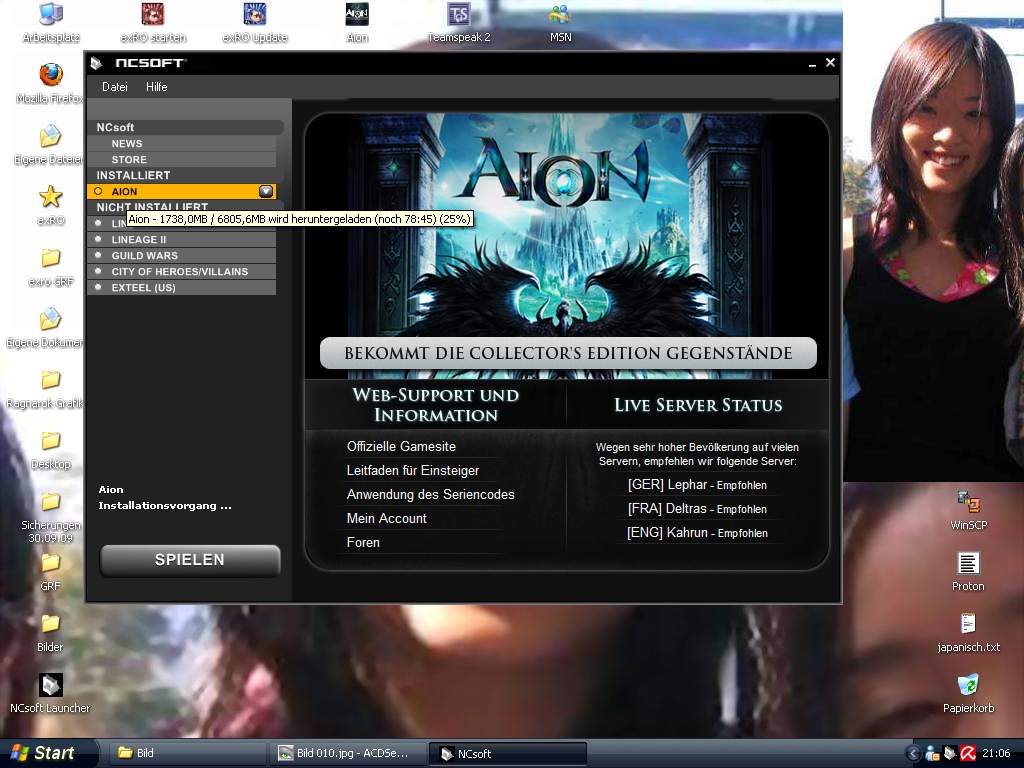Image resolution: width=1024 pixels, height=768 pixels.
Task: Close the NCsoft launcher window
Action: [x=830, y=63]
